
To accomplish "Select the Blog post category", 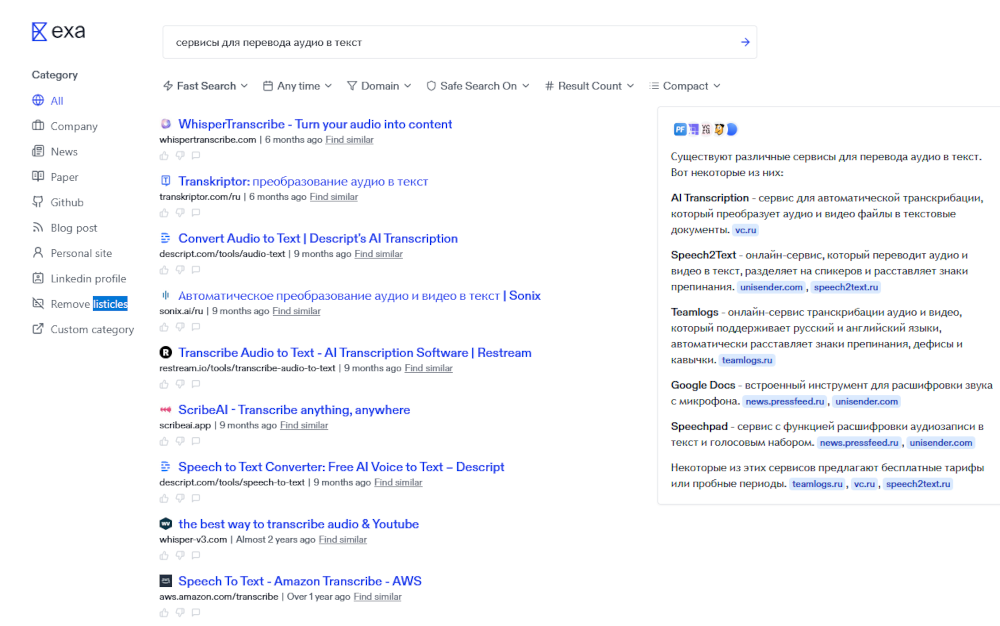I will 65,228.
